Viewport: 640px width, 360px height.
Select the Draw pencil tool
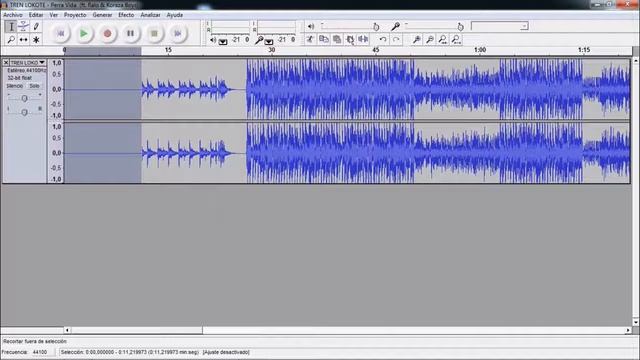36,27
